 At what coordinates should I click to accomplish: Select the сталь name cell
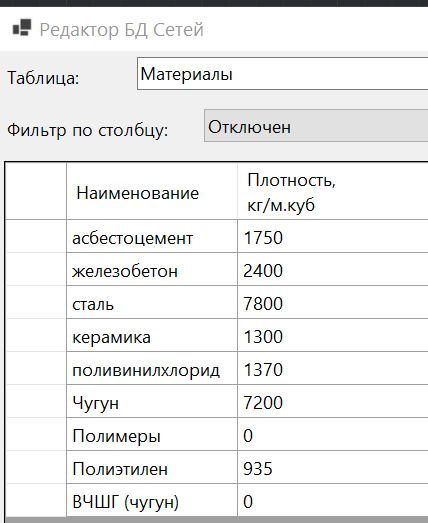pyautogui.click(x=152, y=302)
